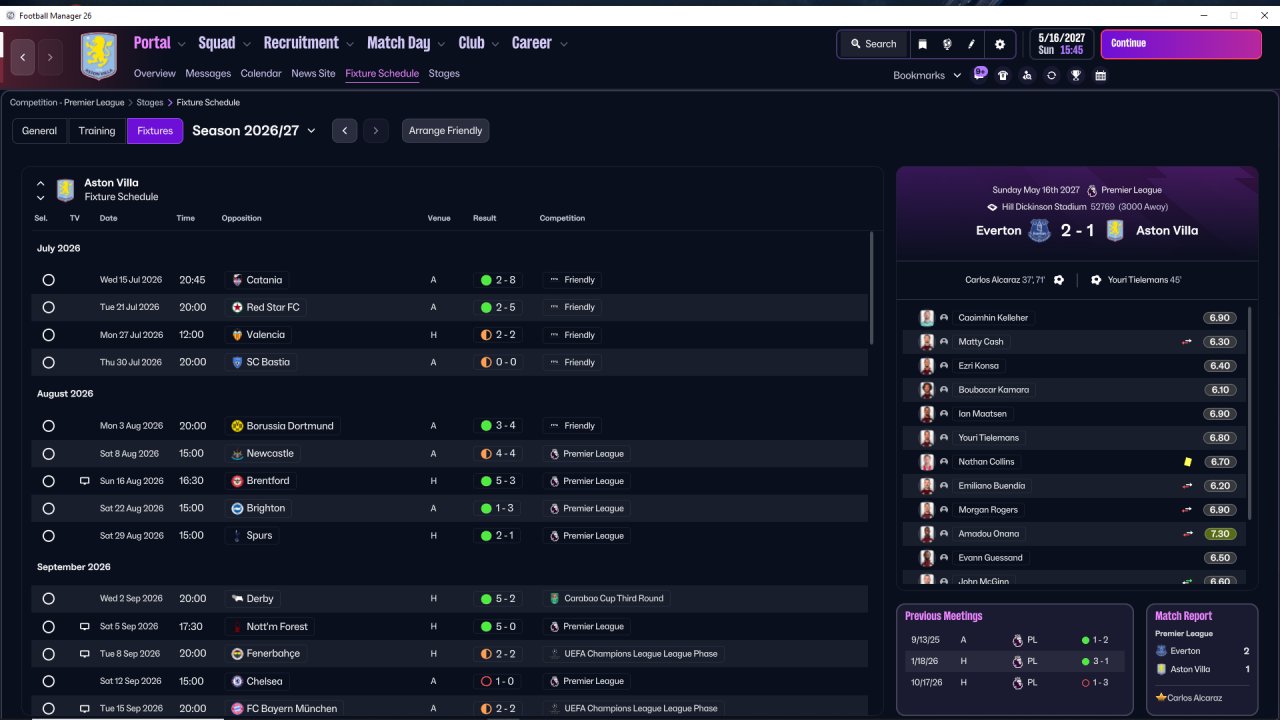Screen dimensions: 1280x720
Task: Open the News Site subtab
Action: point(313,73)
